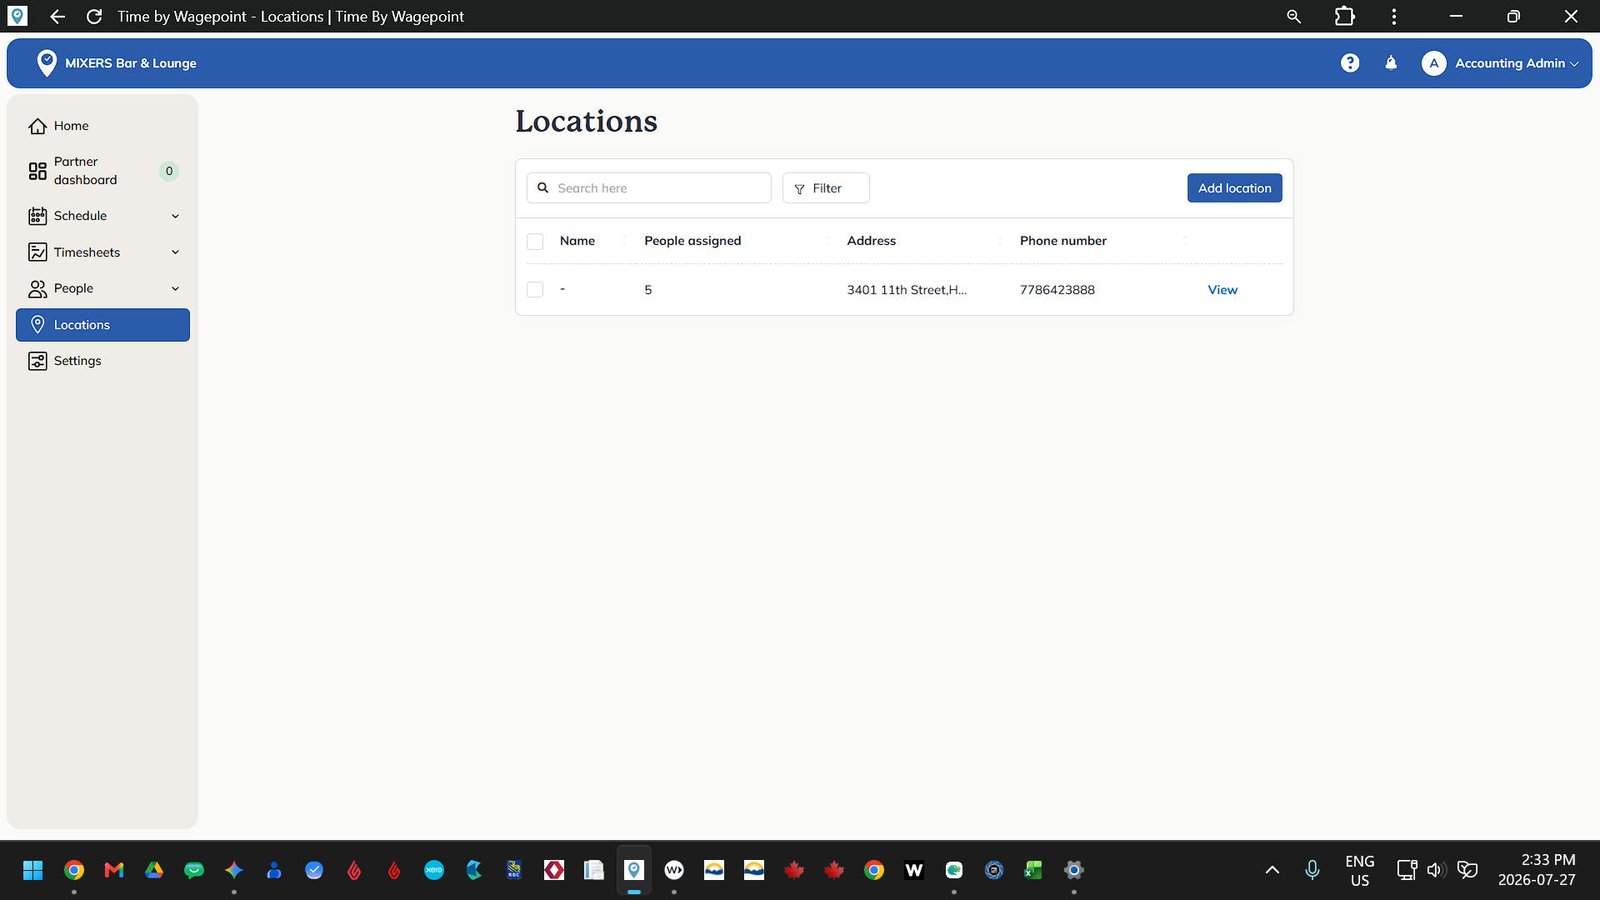
Task: Click the ENG US language indicator
Action: tap(1359, 870)
